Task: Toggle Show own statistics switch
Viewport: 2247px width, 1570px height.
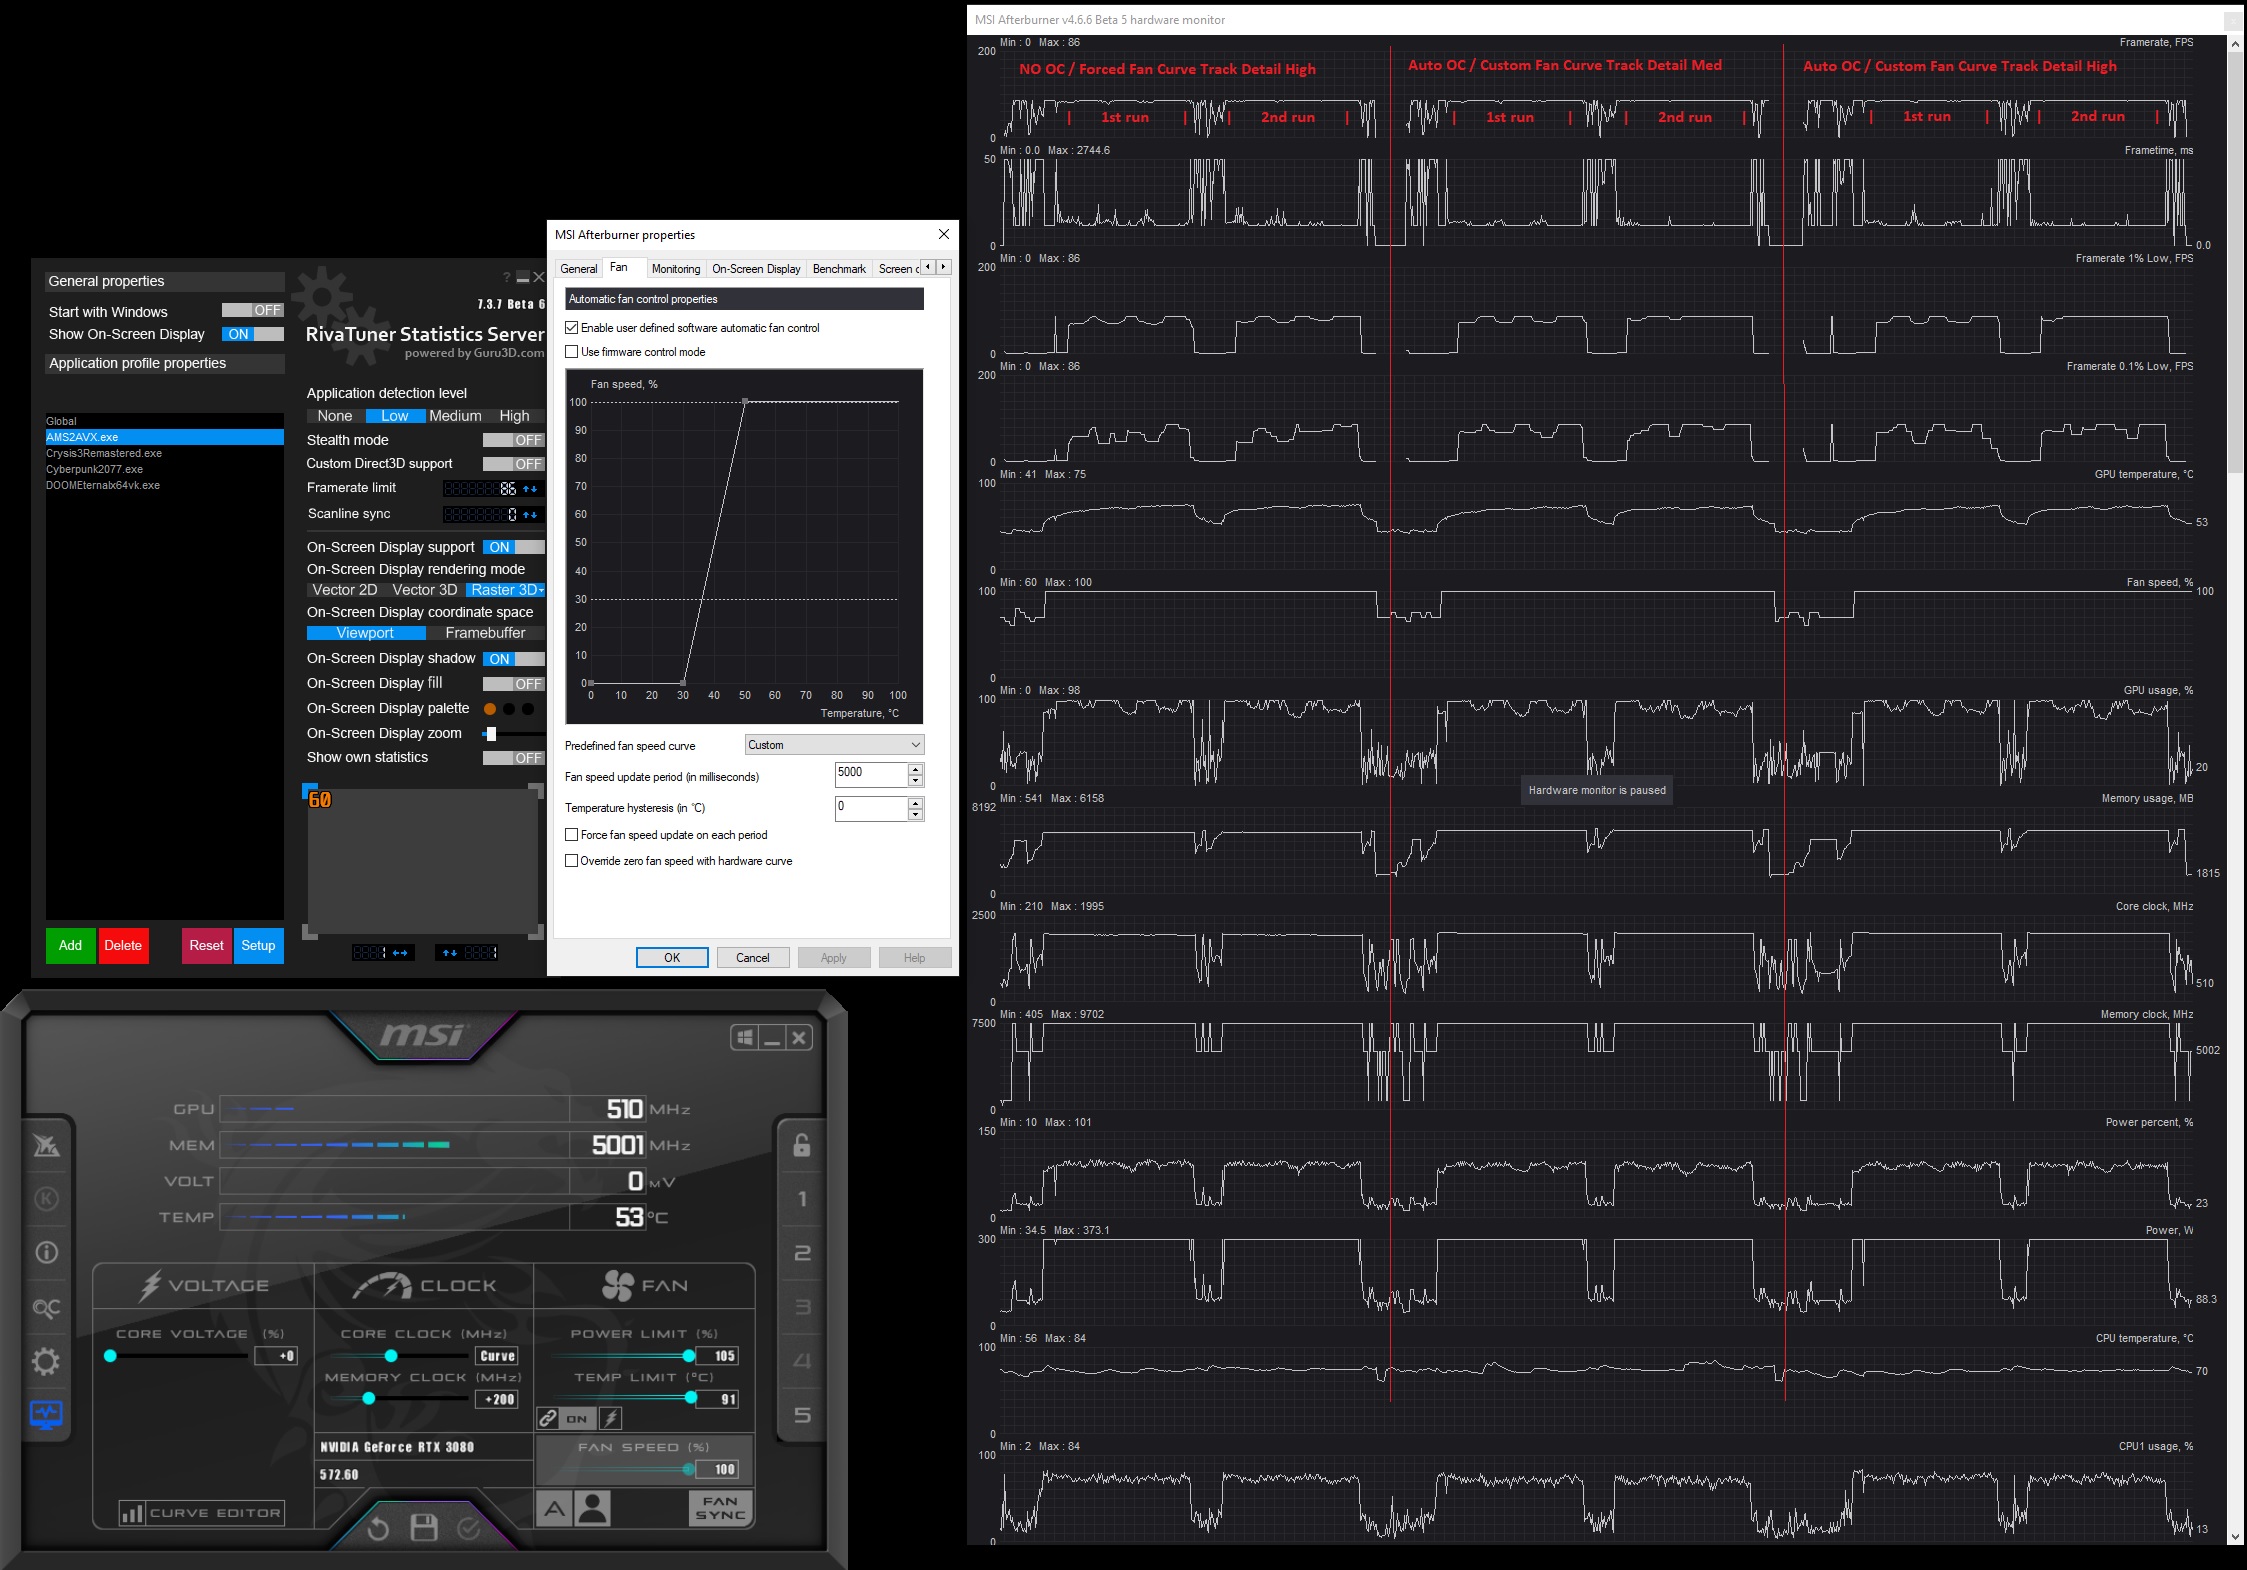Action: point(513,758)
